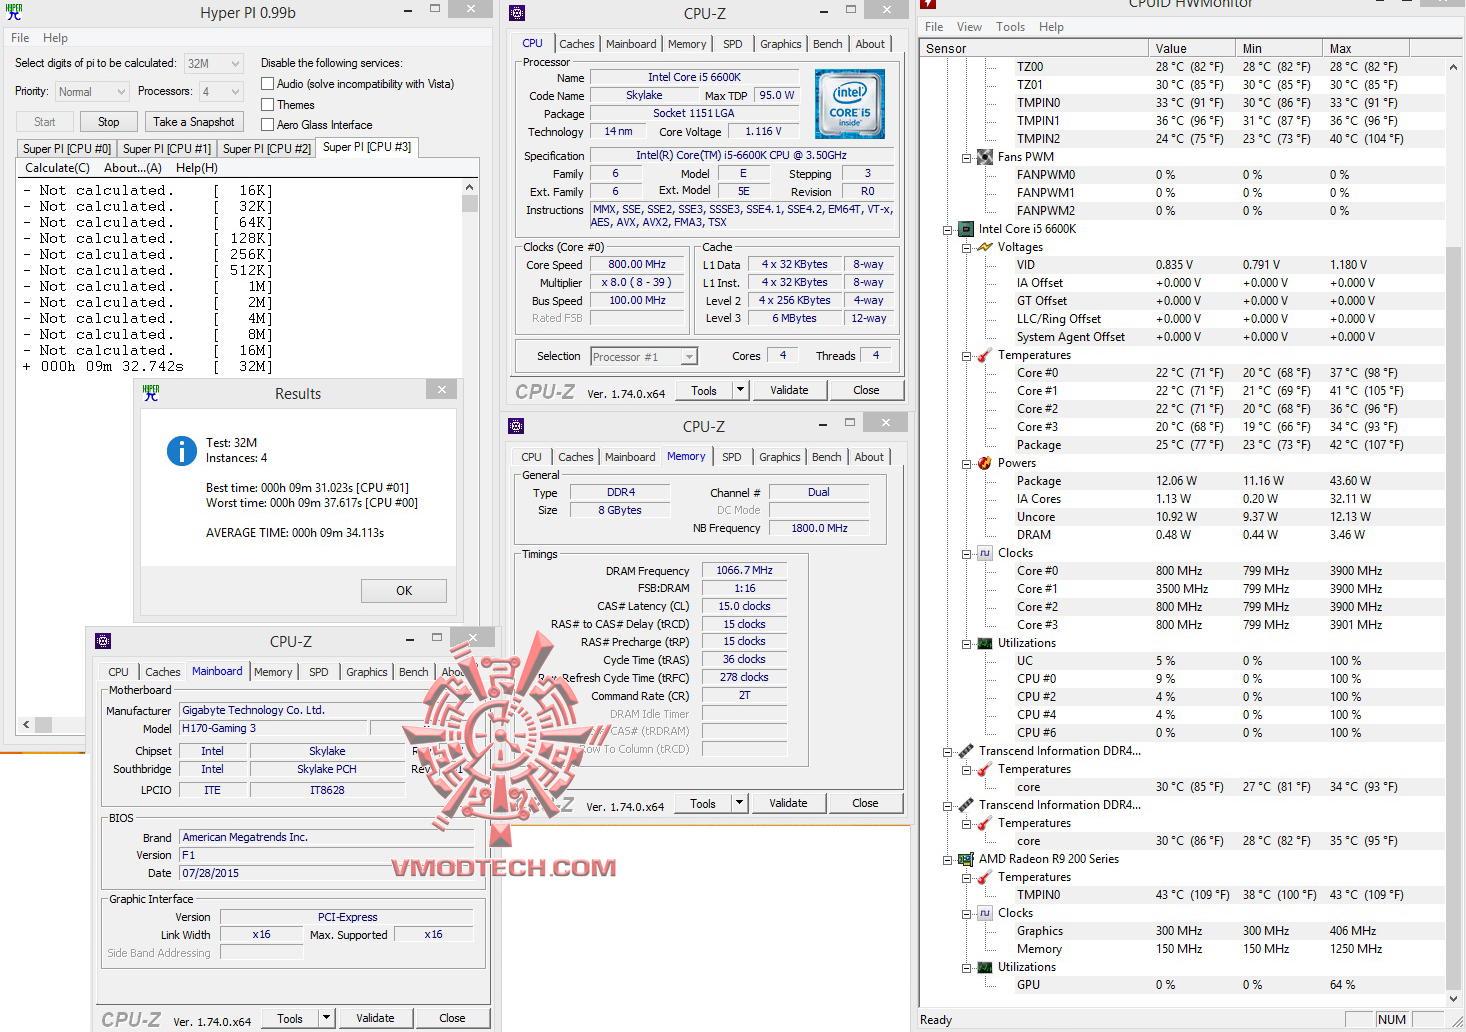Open the Caches tab in the CPU-Z CPU window
Image resolution: width=1466 pixels, height=1032 pixels.
[x=577, y=44]
